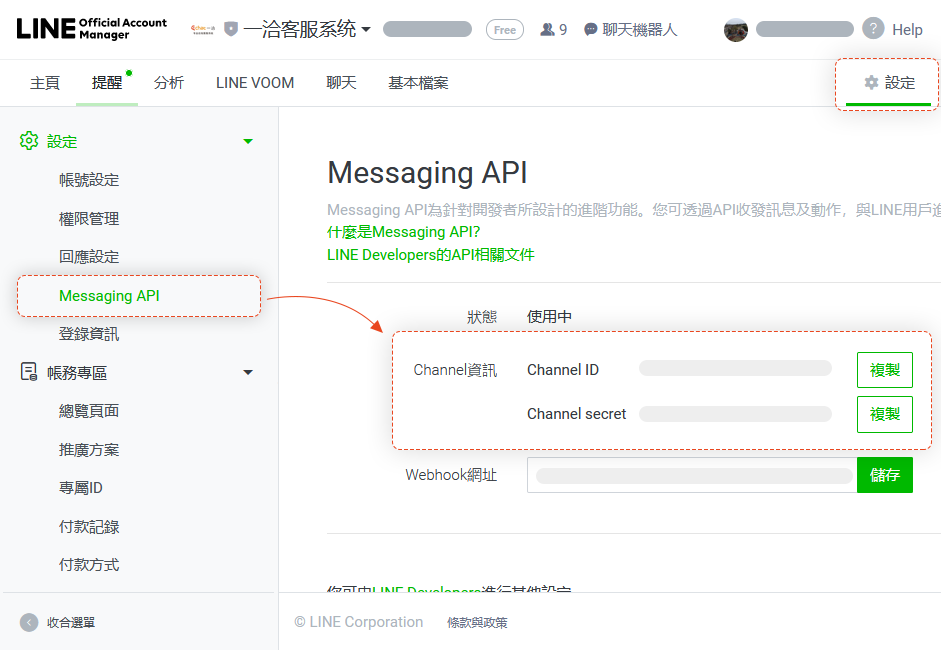Image resolution: width=941 pixels, height=650 pixels.
Task: Copy the Channel ID with 複製 button
Action: [x=885, y=370]
